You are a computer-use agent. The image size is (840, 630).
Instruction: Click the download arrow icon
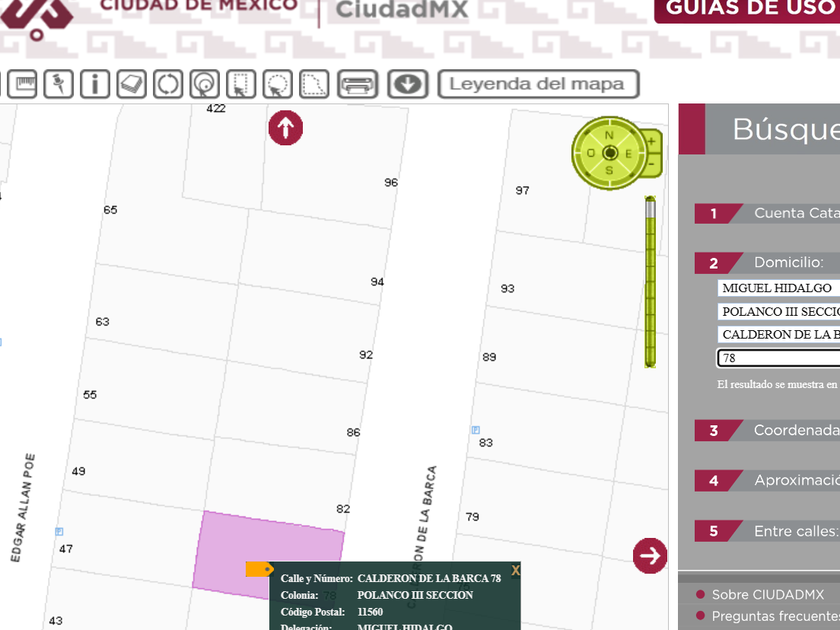pos(408,84)
